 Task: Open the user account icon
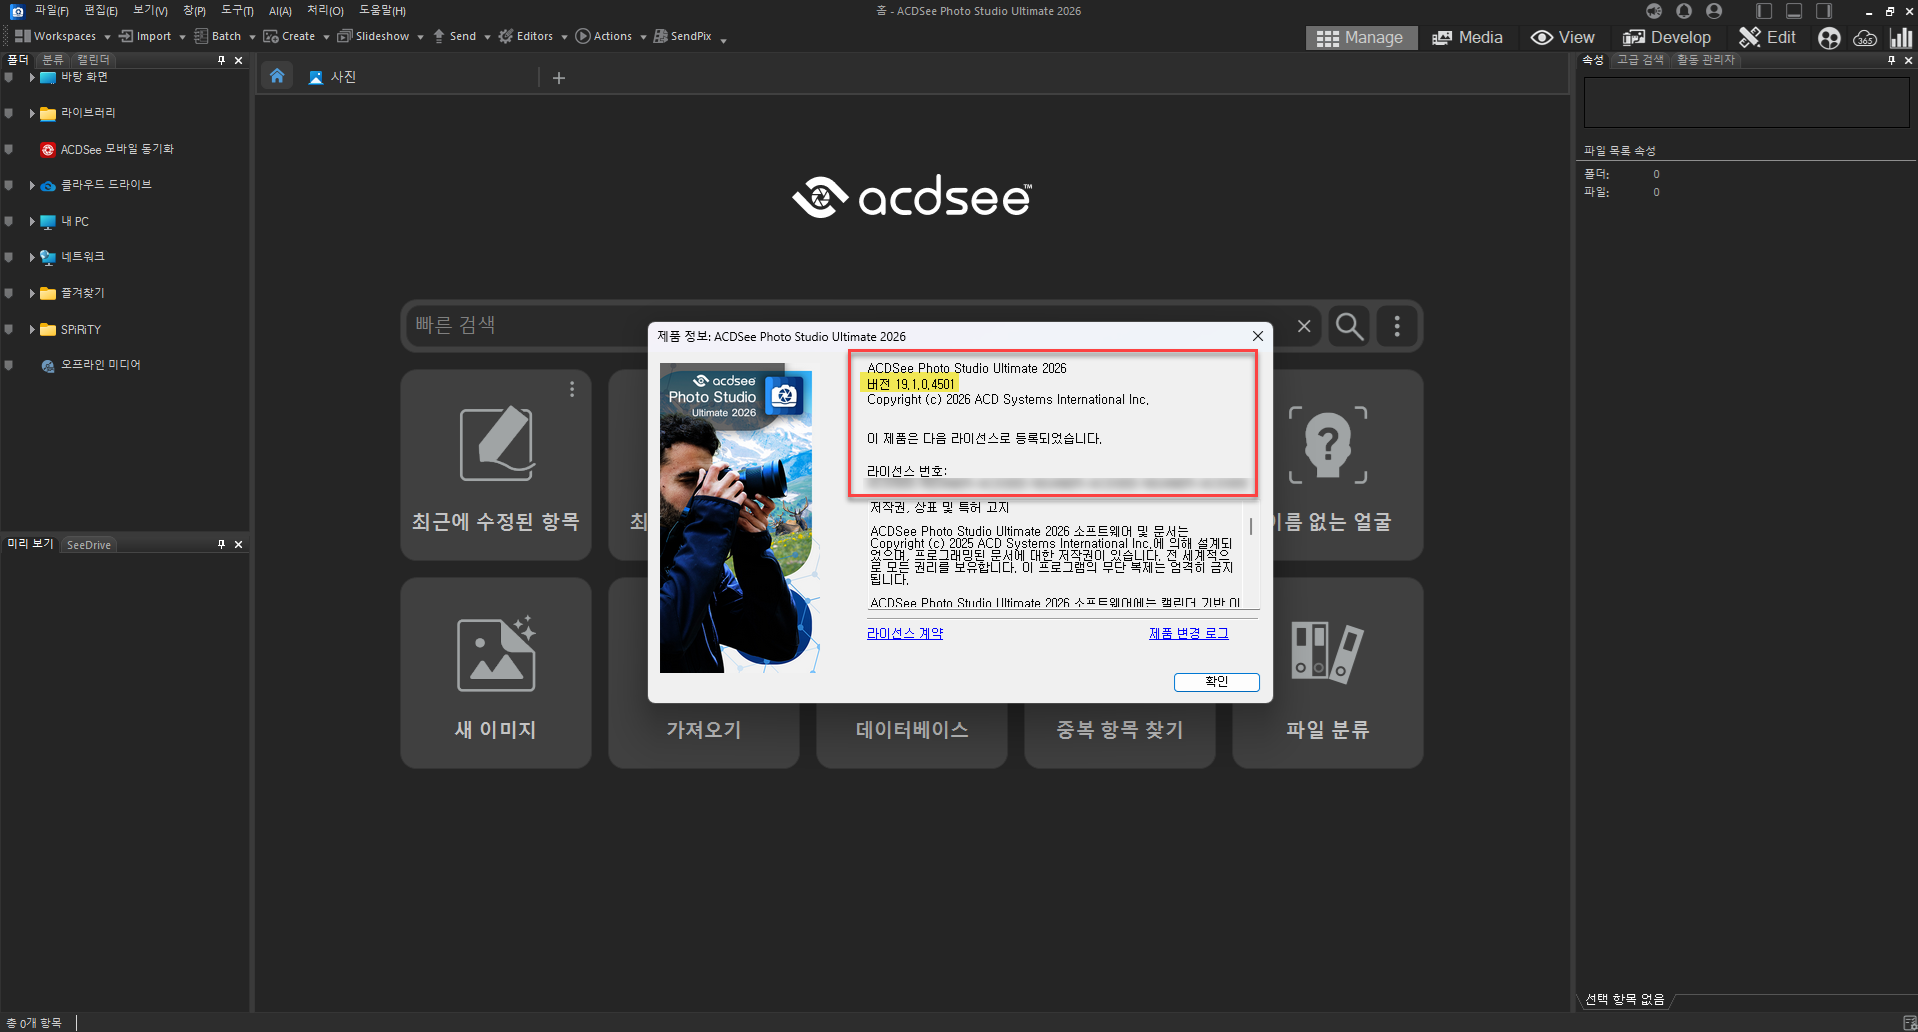tap(1714, 11)
